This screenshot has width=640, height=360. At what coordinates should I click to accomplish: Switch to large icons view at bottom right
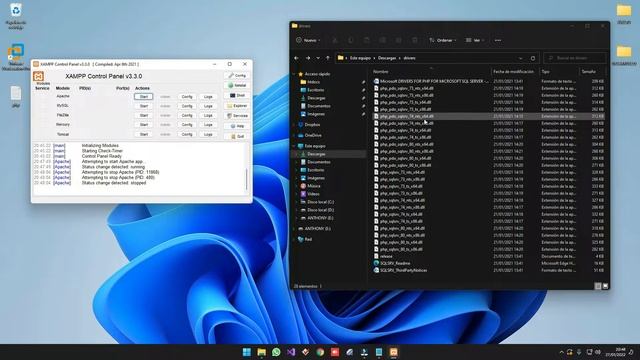605,286
